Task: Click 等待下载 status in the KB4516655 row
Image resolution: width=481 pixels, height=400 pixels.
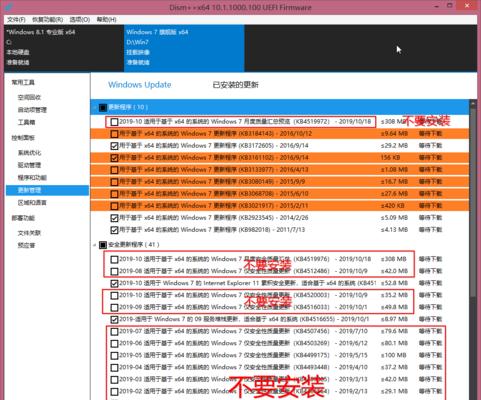Action: point(430,319)
